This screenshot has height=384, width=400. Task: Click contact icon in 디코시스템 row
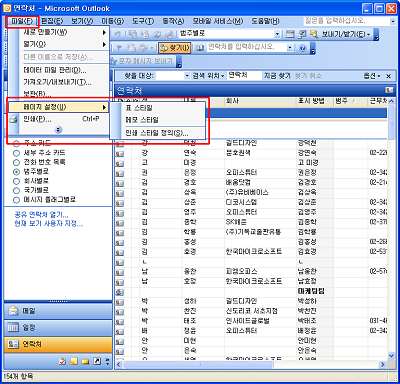[x=120, y=203]
